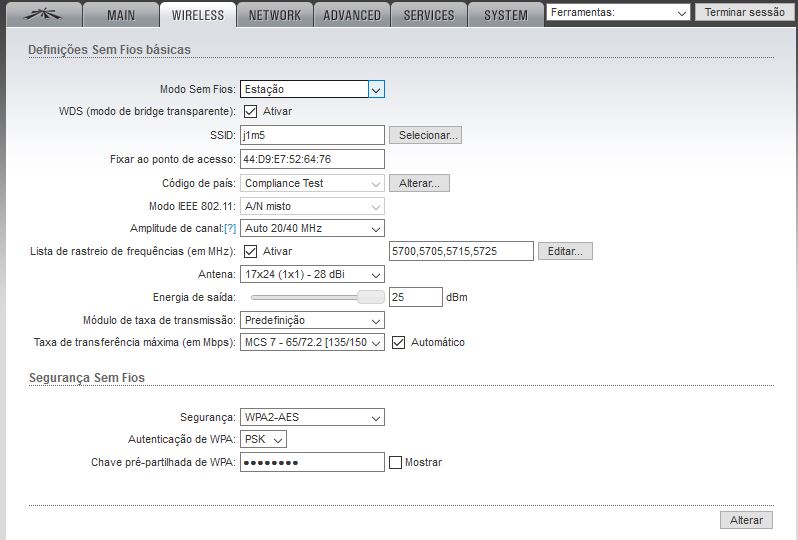This screenshot has height=540, width=798.
Task: Open the Antena dropdown
Action: click(x=312, y=274)
